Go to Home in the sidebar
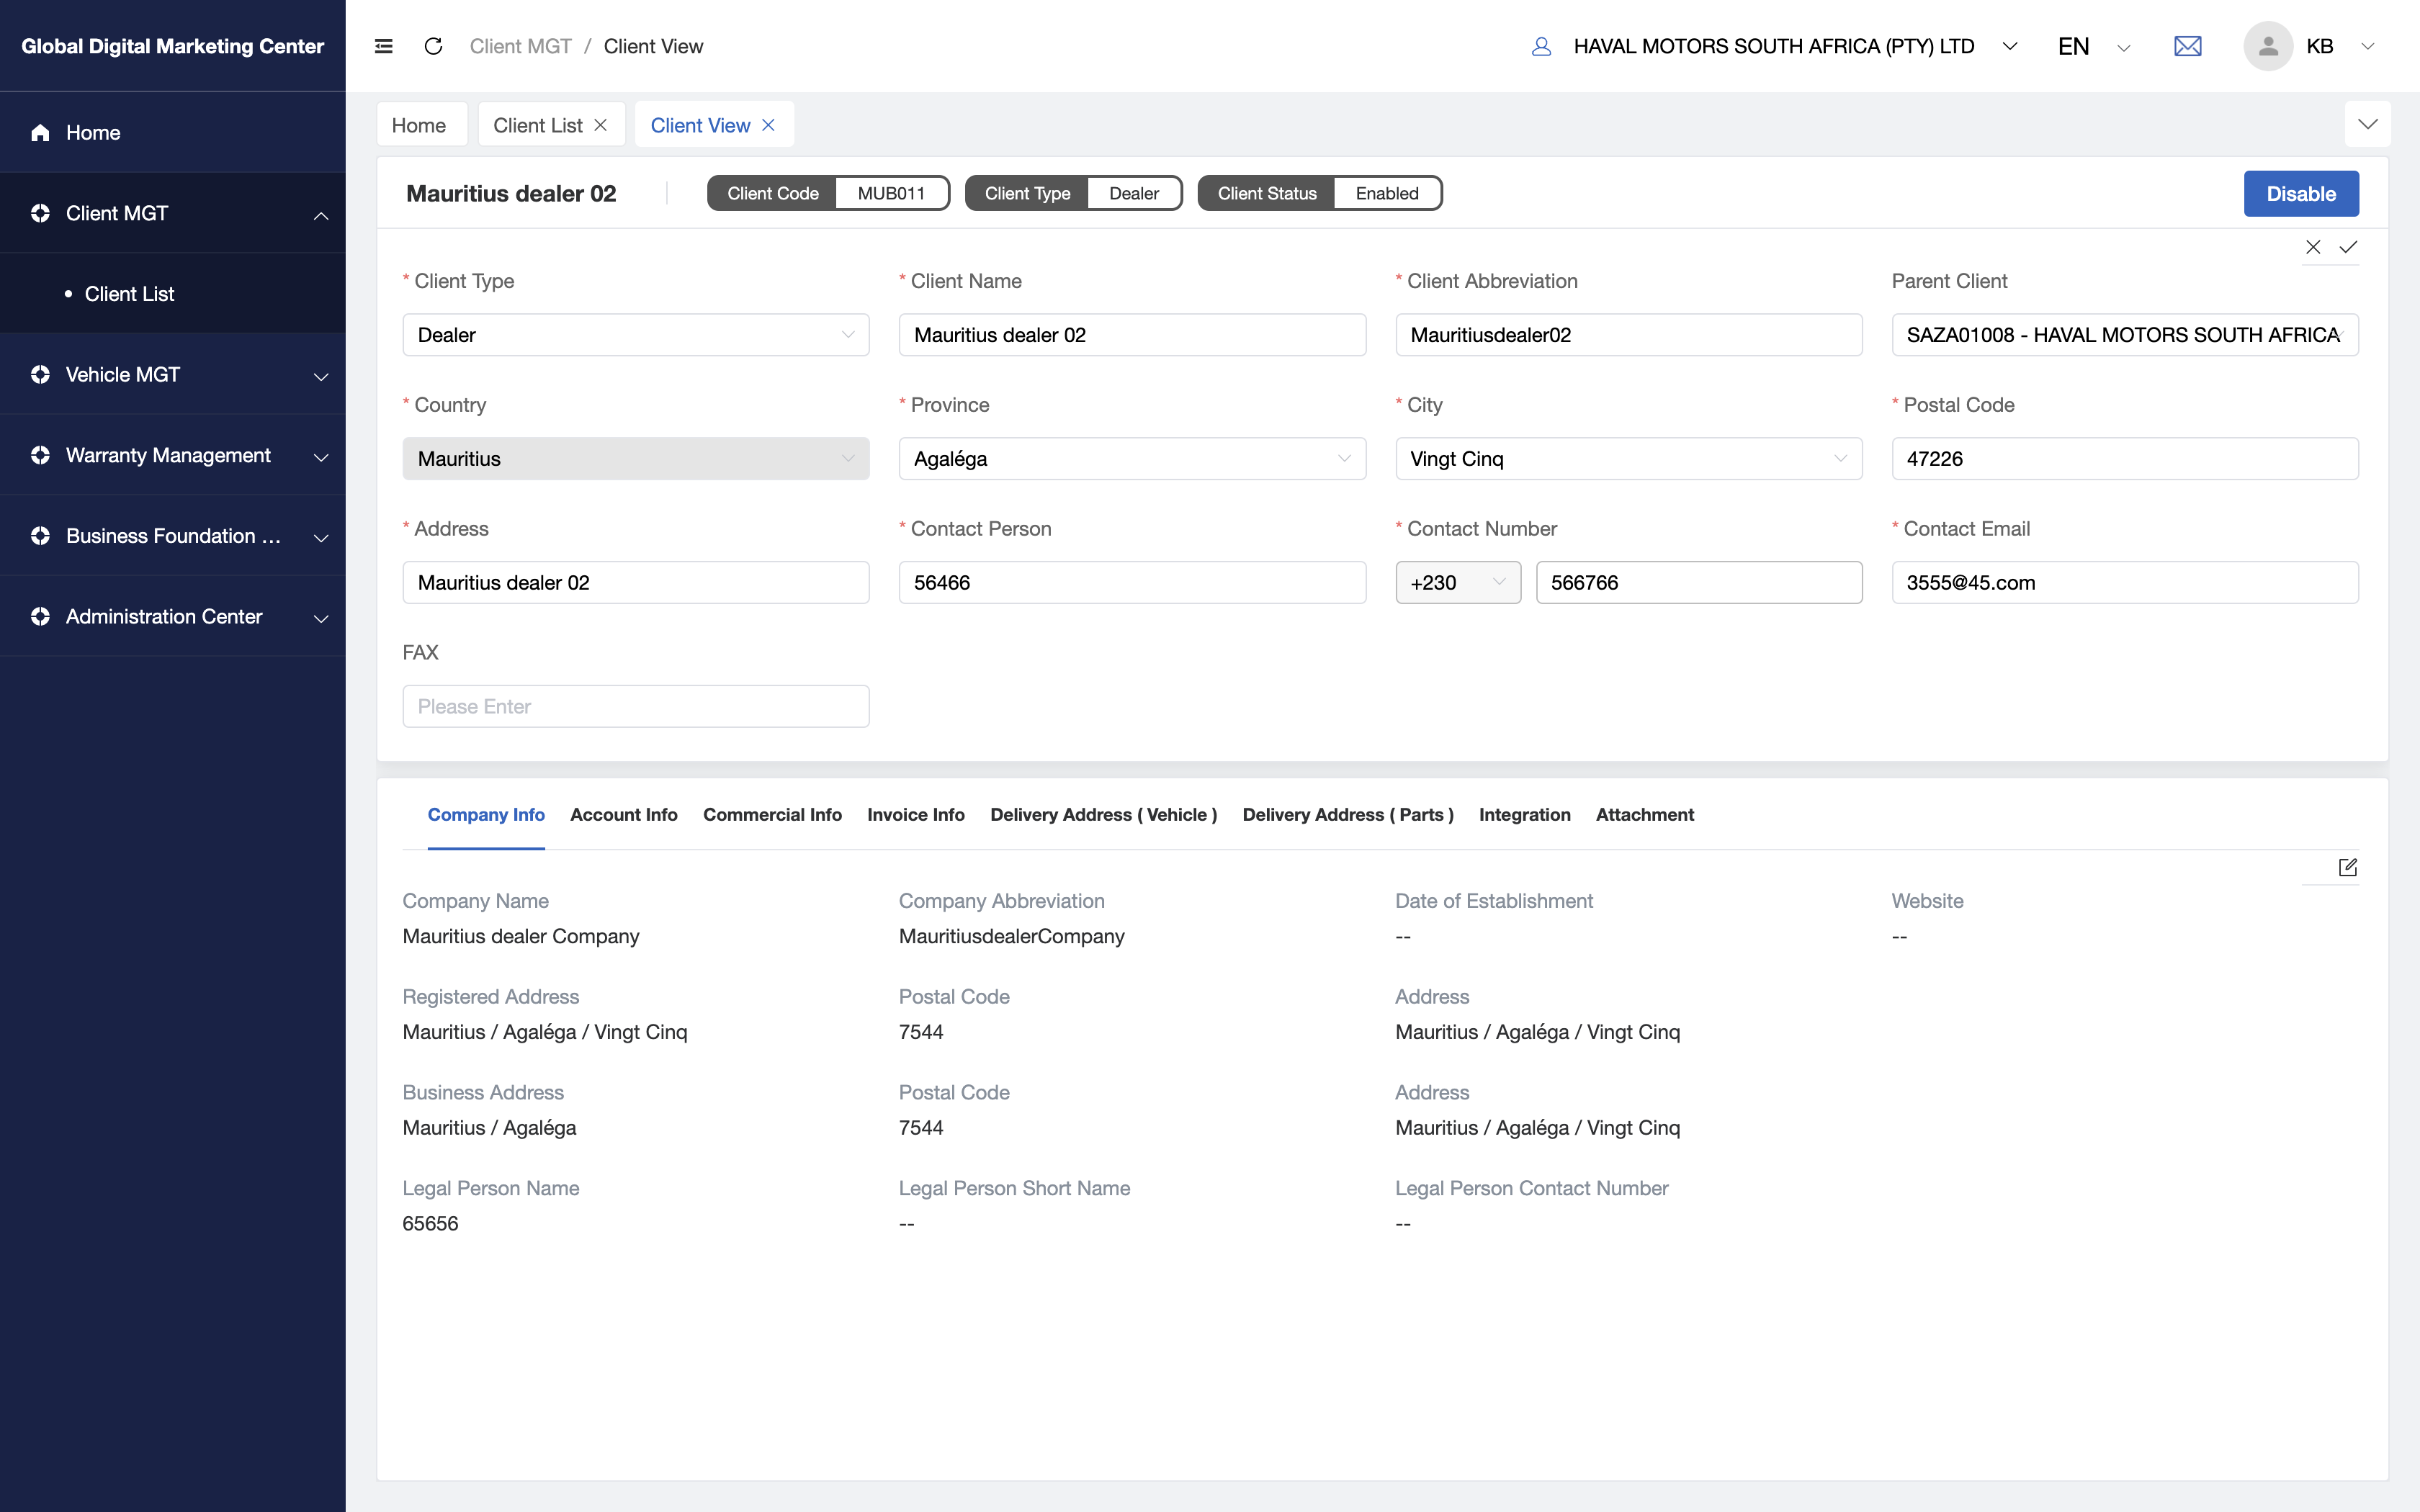The width and height of the screenshot is (2420, 1512). tap(93, 132)
